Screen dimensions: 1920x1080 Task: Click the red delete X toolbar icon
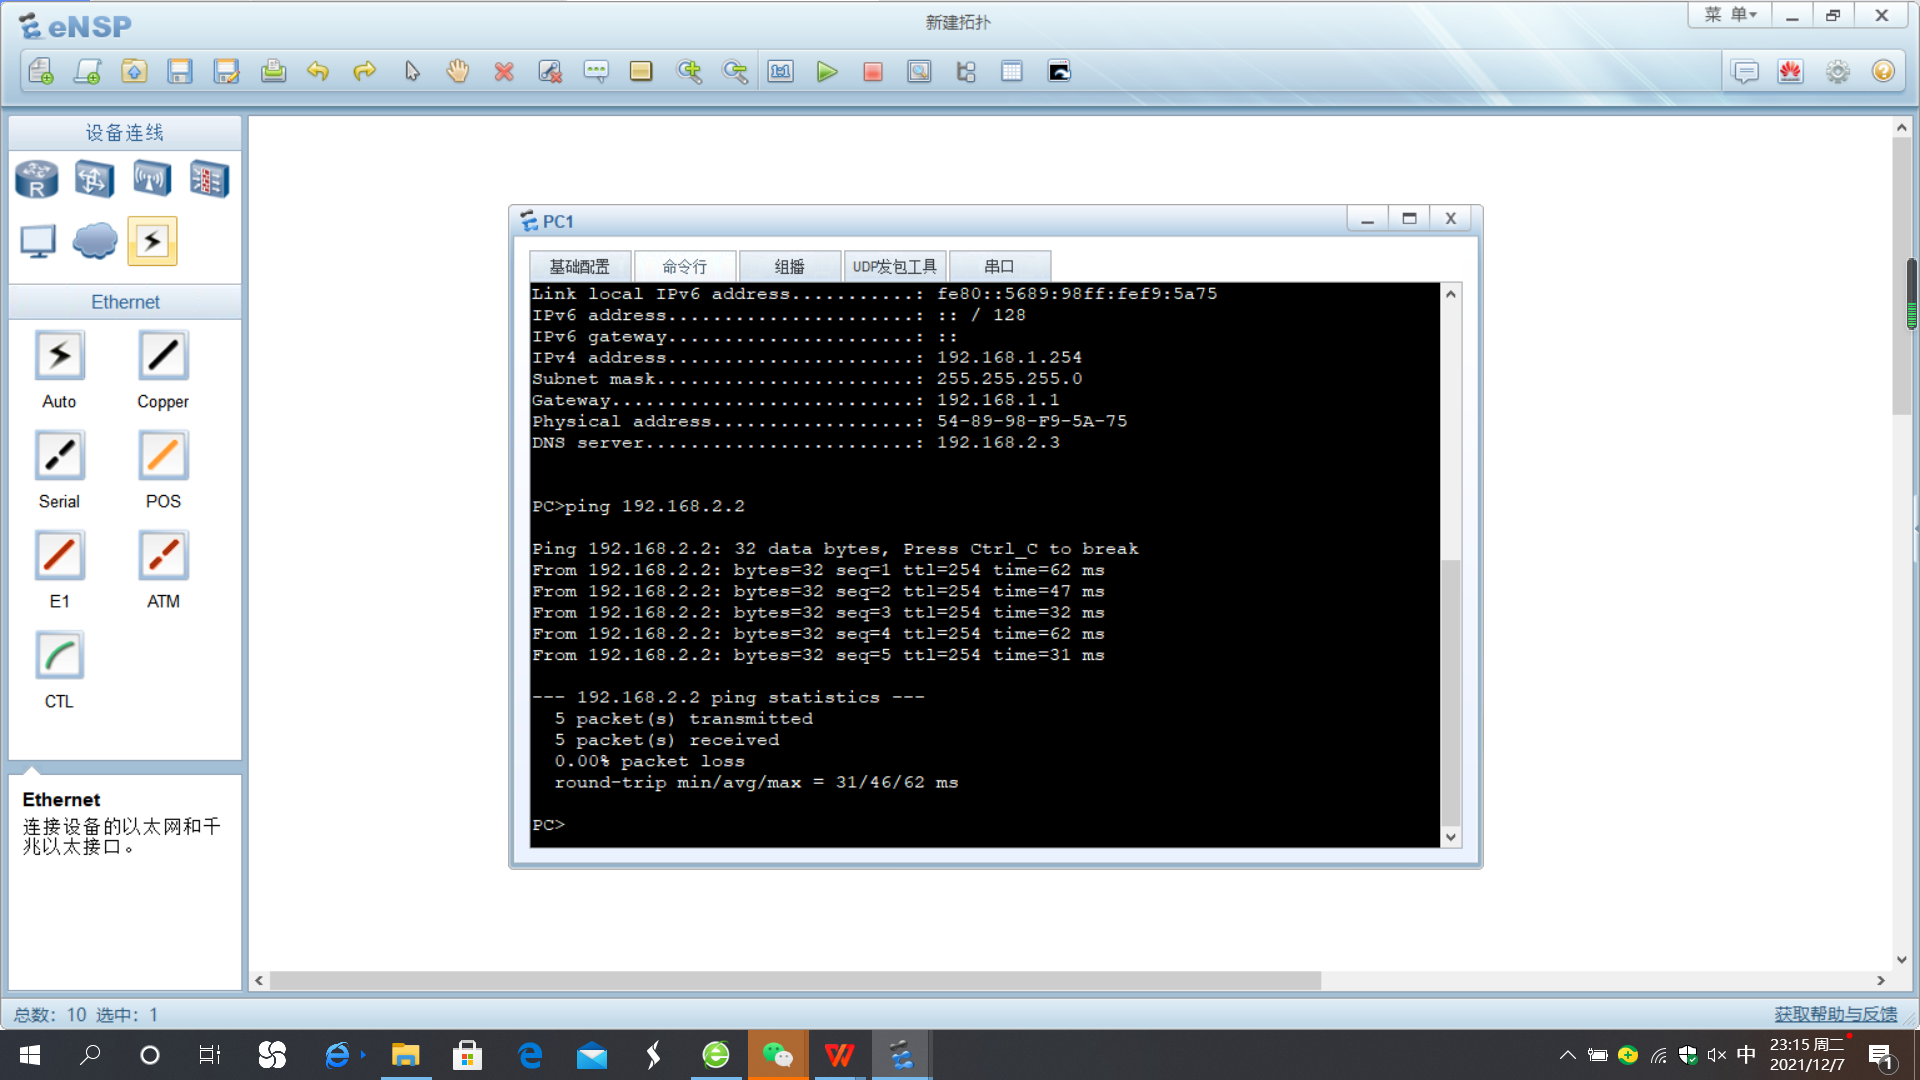click(504, 72)
